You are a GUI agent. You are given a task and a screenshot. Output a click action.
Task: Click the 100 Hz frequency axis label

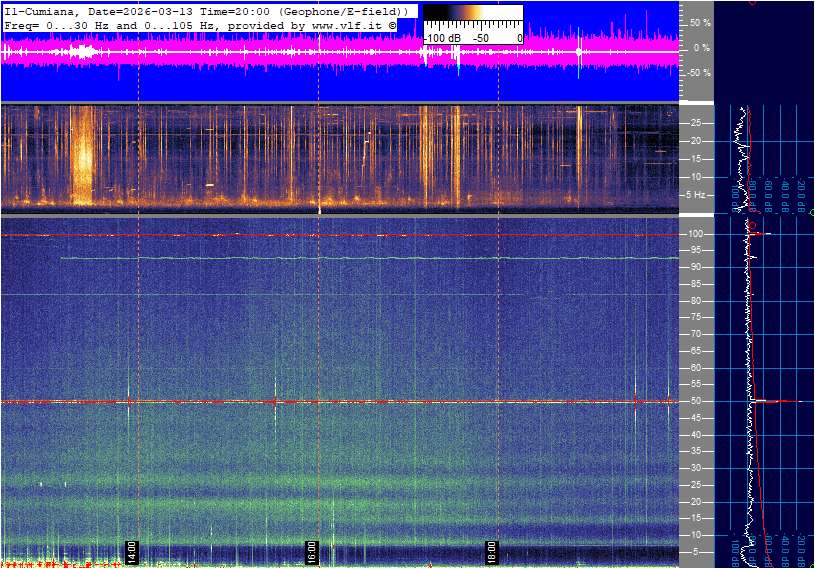pyautogui.click(x=699, y=233)
